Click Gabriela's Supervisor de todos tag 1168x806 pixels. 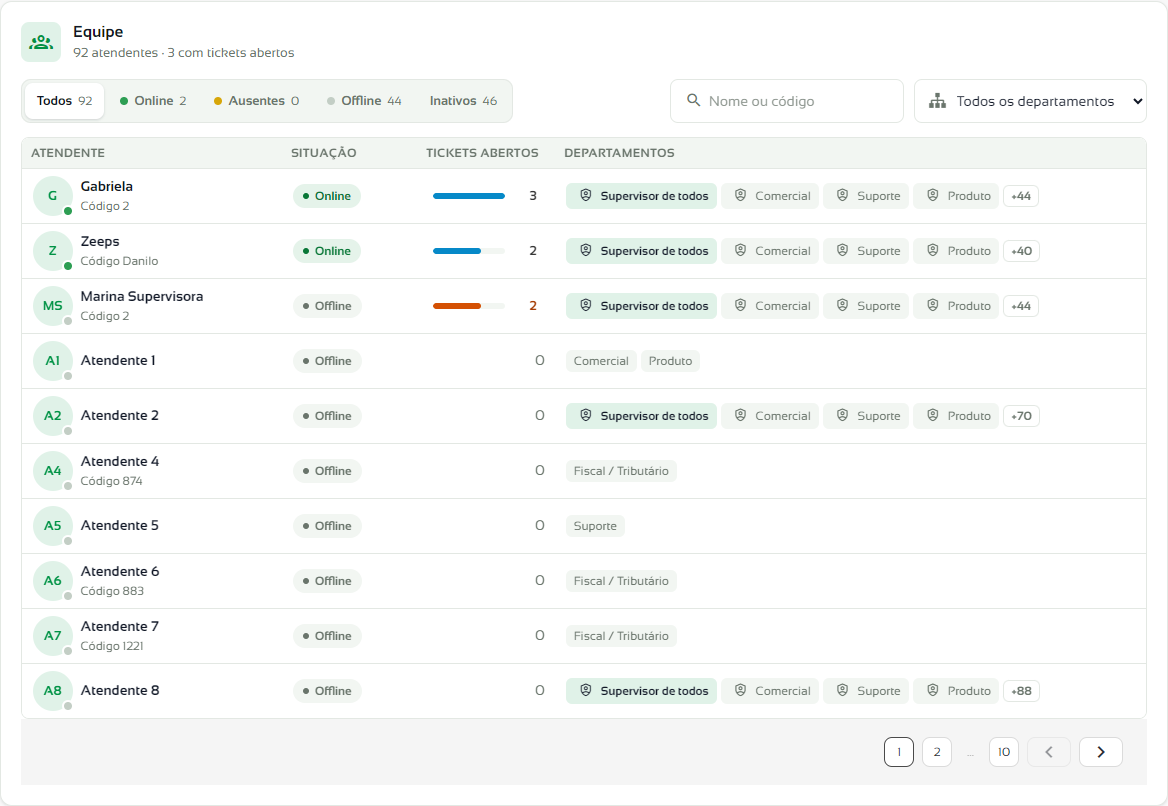641,196
